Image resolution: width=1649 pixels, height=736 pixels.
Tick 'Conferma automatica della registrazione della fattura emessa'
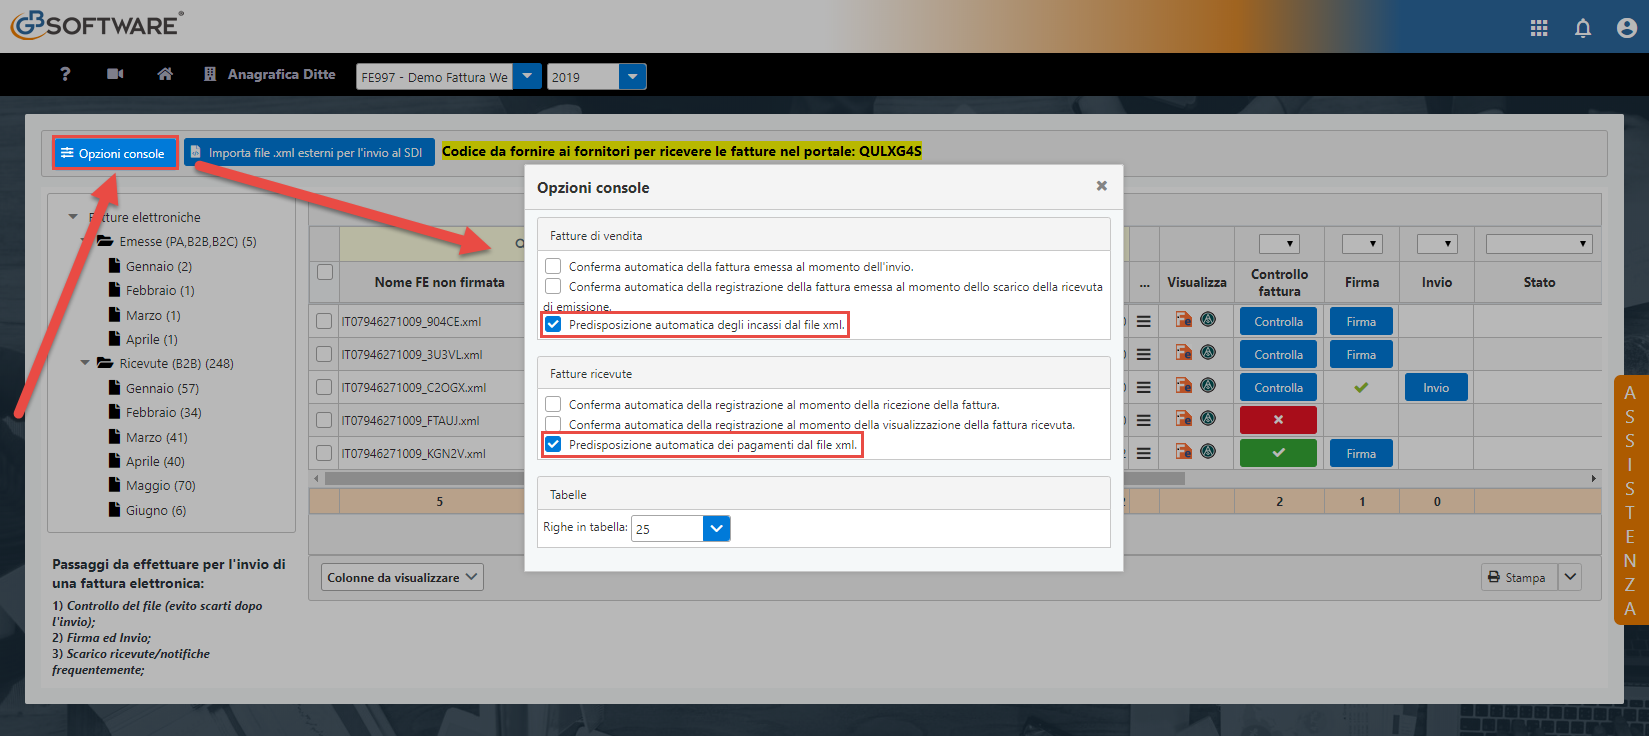553,286
